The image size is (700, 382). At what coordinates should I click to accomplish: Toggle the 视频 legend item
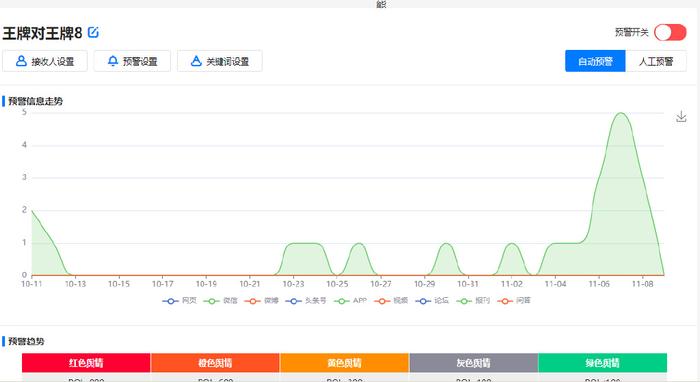tap(391, 301)
